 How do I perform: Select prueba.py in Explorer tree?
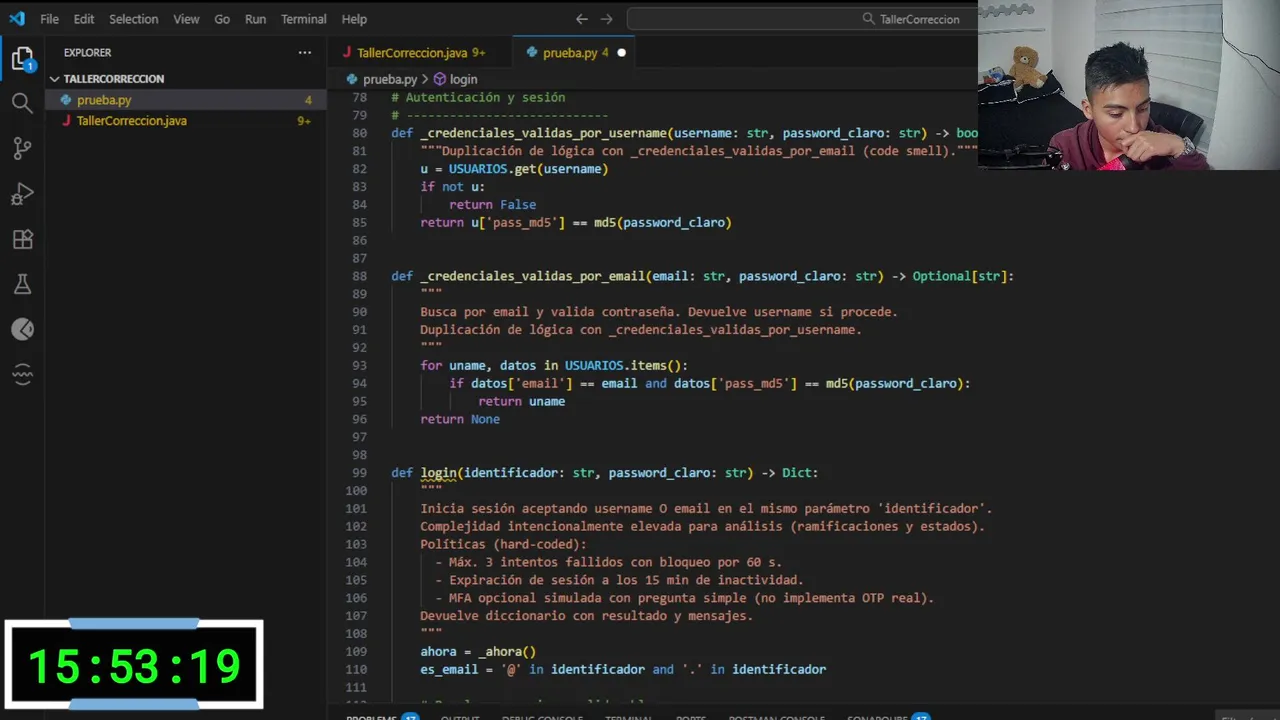click(186, 100)
